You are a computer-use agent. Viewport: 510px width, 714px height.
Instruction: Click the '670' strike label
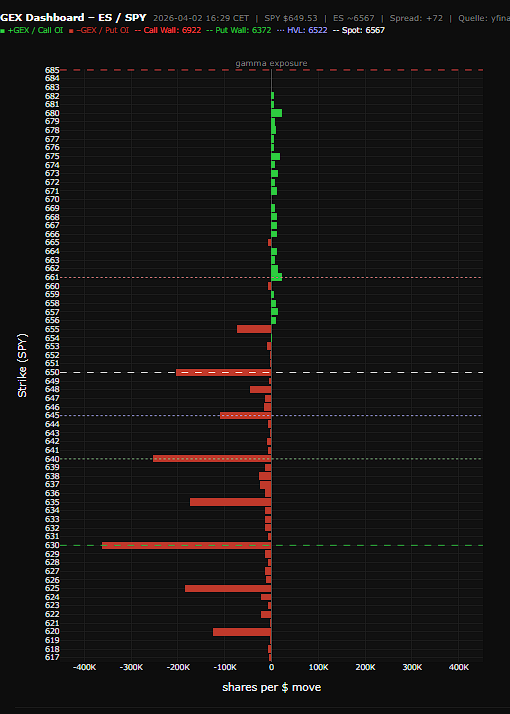point(52,199)
